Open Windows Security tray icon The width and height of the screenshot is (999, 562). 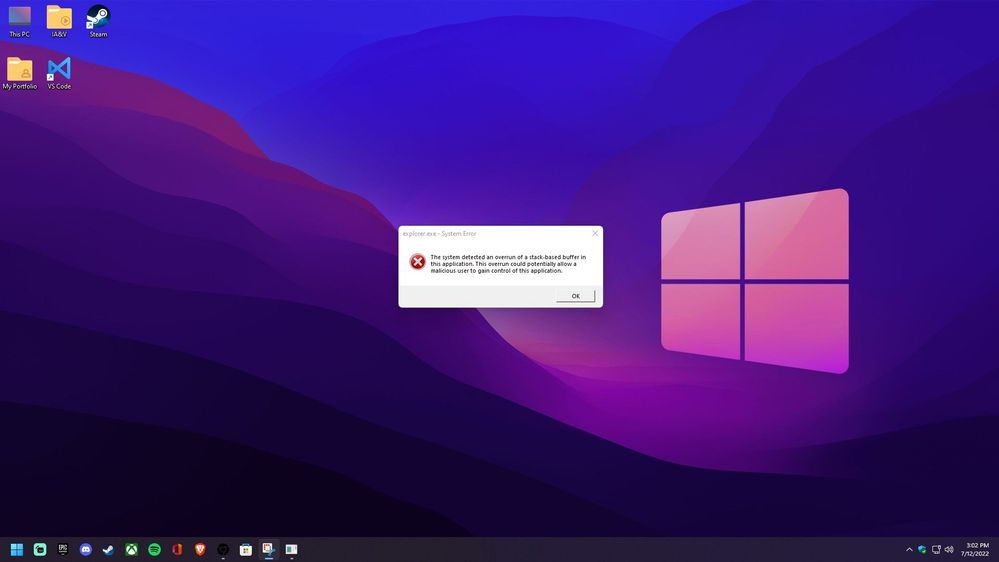[x=922, y=549]
